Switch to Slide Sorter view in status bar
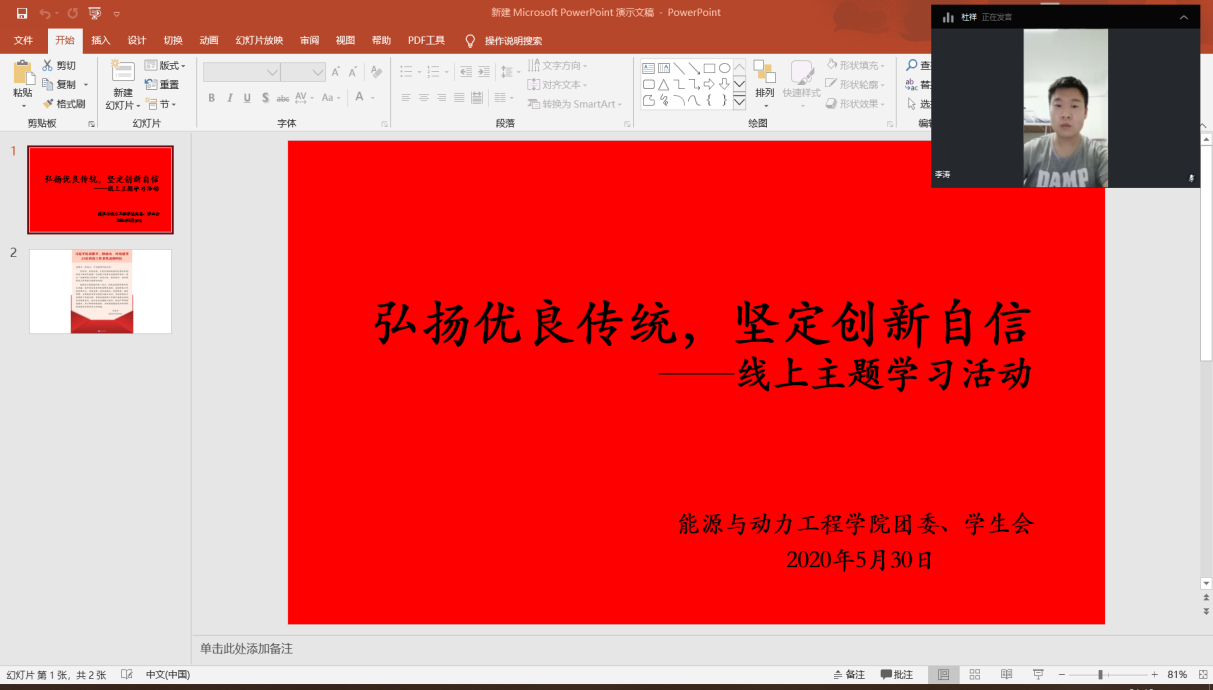The image size is (1213, 690). point(975,675)
